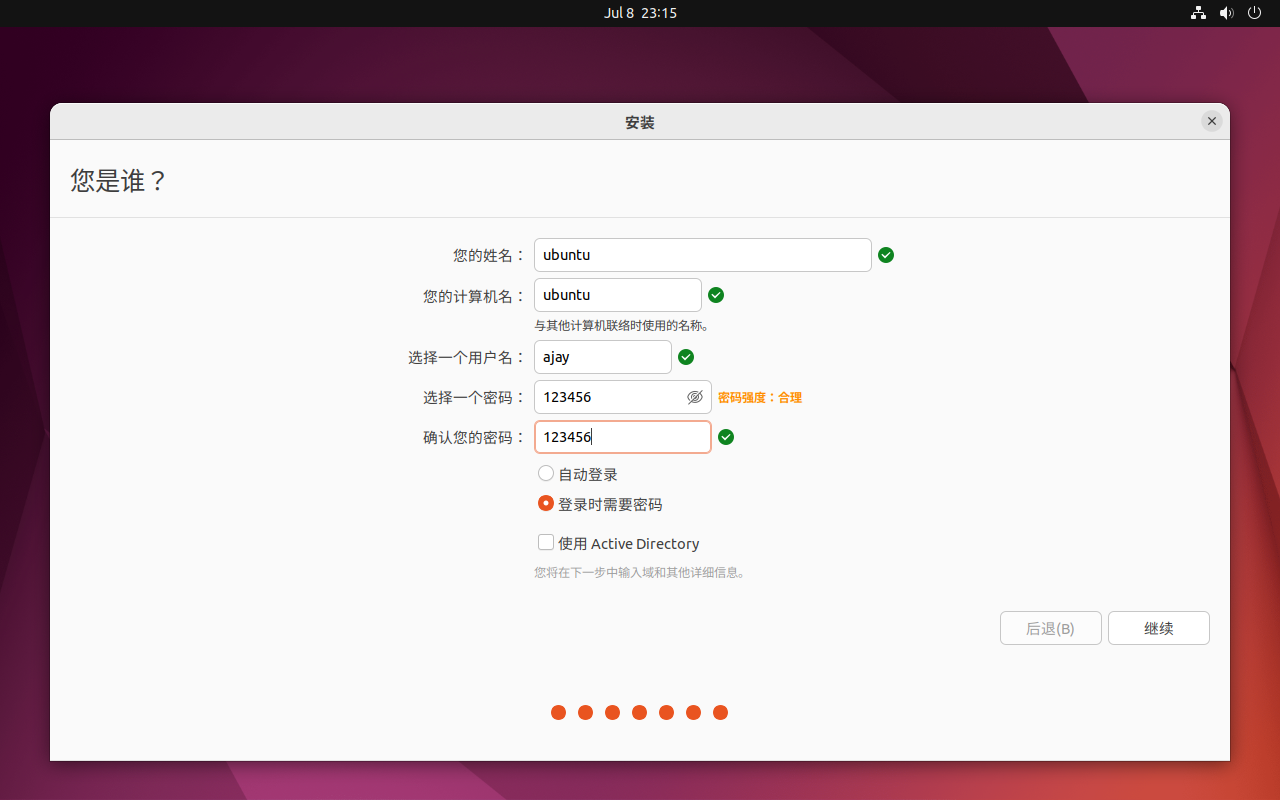Click the 您的姓名 text field

[702, 255]
